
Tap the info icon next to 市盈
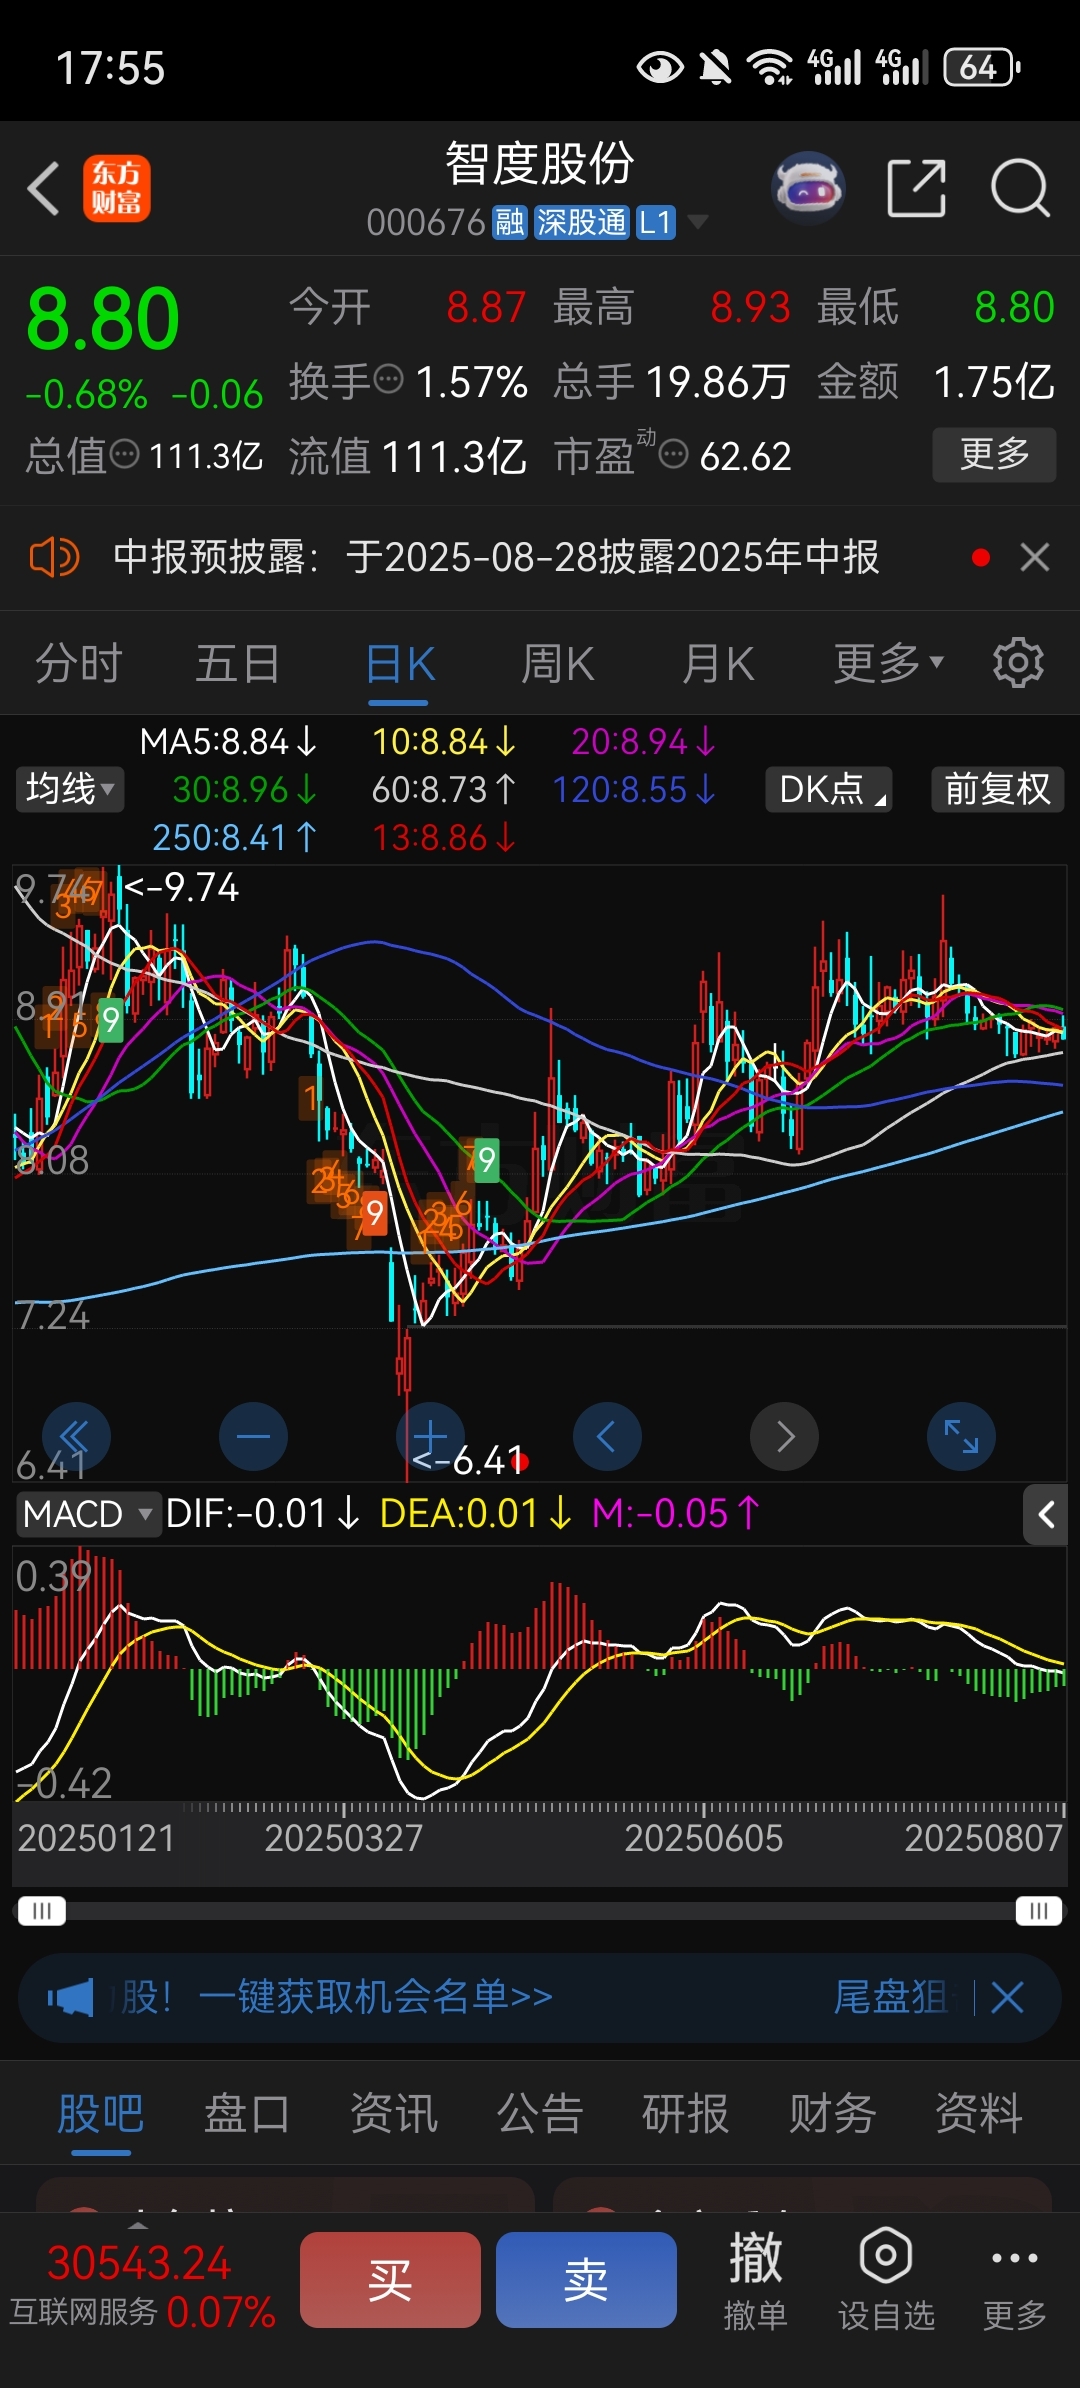pos(674,455)
